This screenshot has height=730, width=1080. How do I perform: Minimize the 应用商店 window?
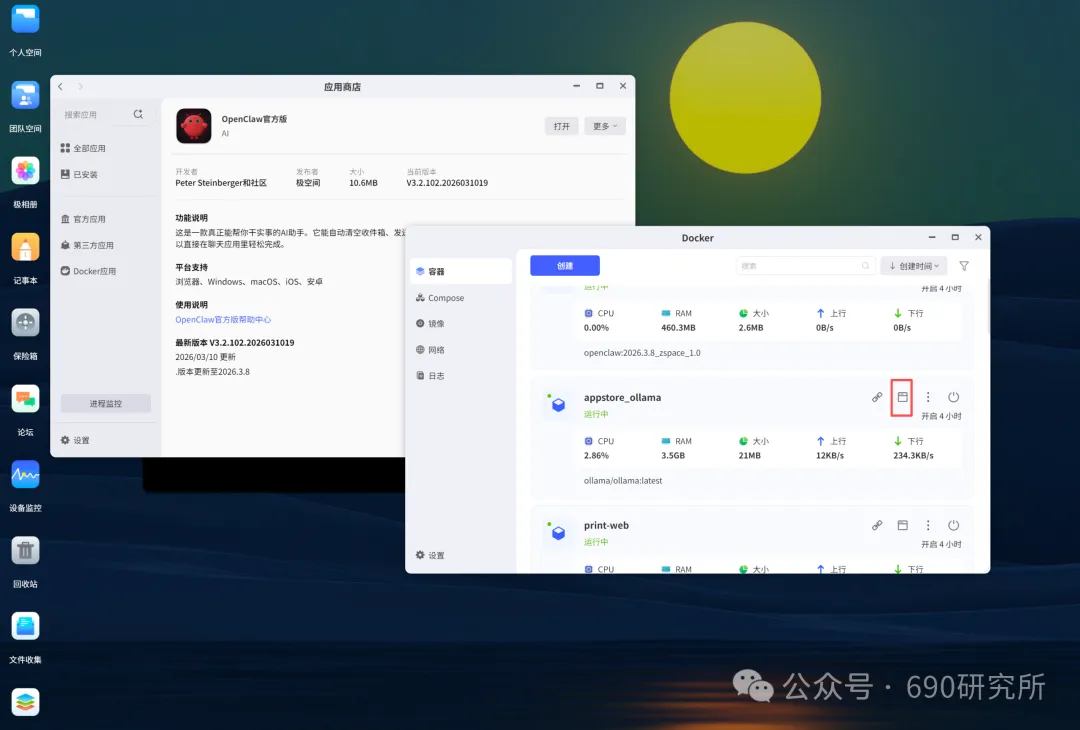(577, 86)
